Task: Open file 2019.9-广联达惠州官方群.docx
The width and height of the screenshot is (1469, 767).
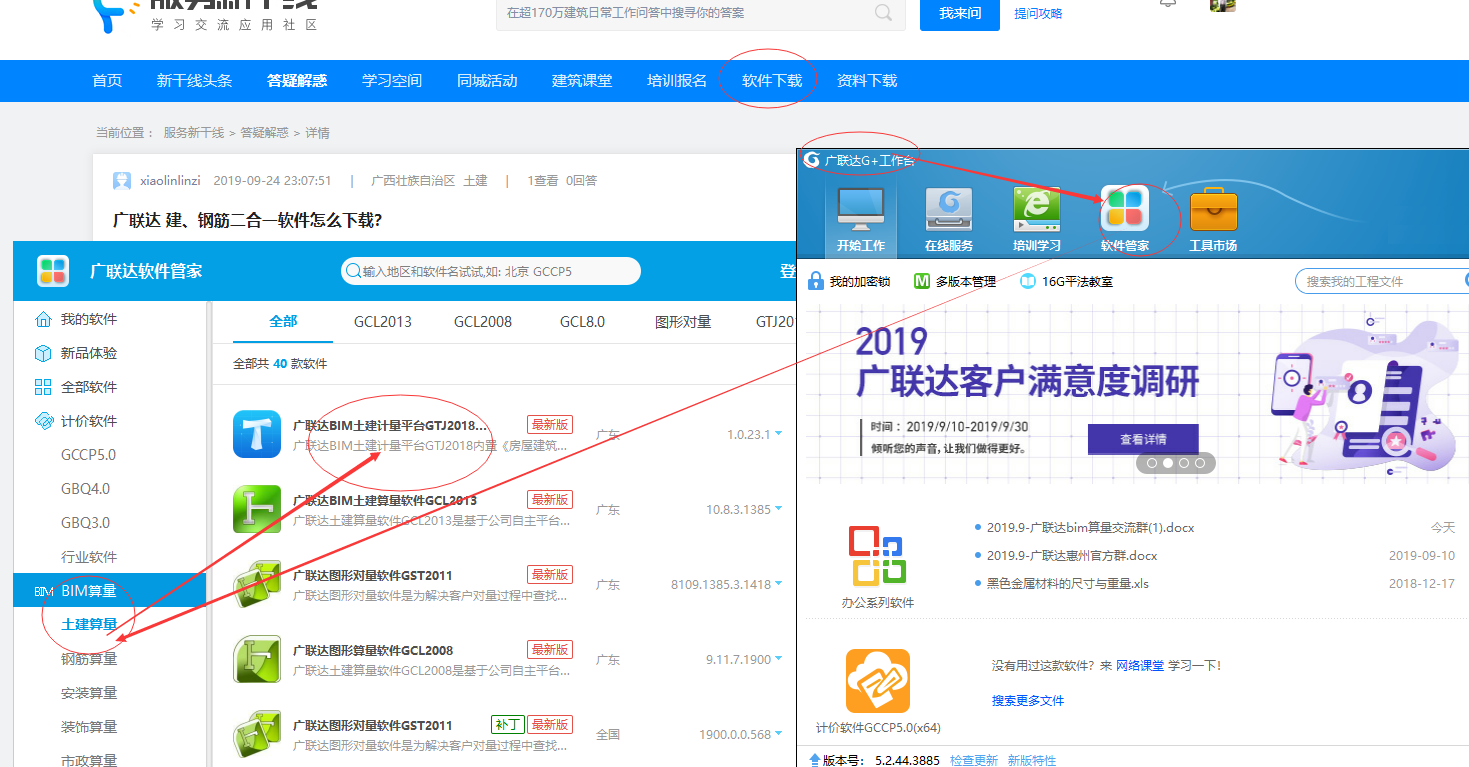Action: point(1072,556)
